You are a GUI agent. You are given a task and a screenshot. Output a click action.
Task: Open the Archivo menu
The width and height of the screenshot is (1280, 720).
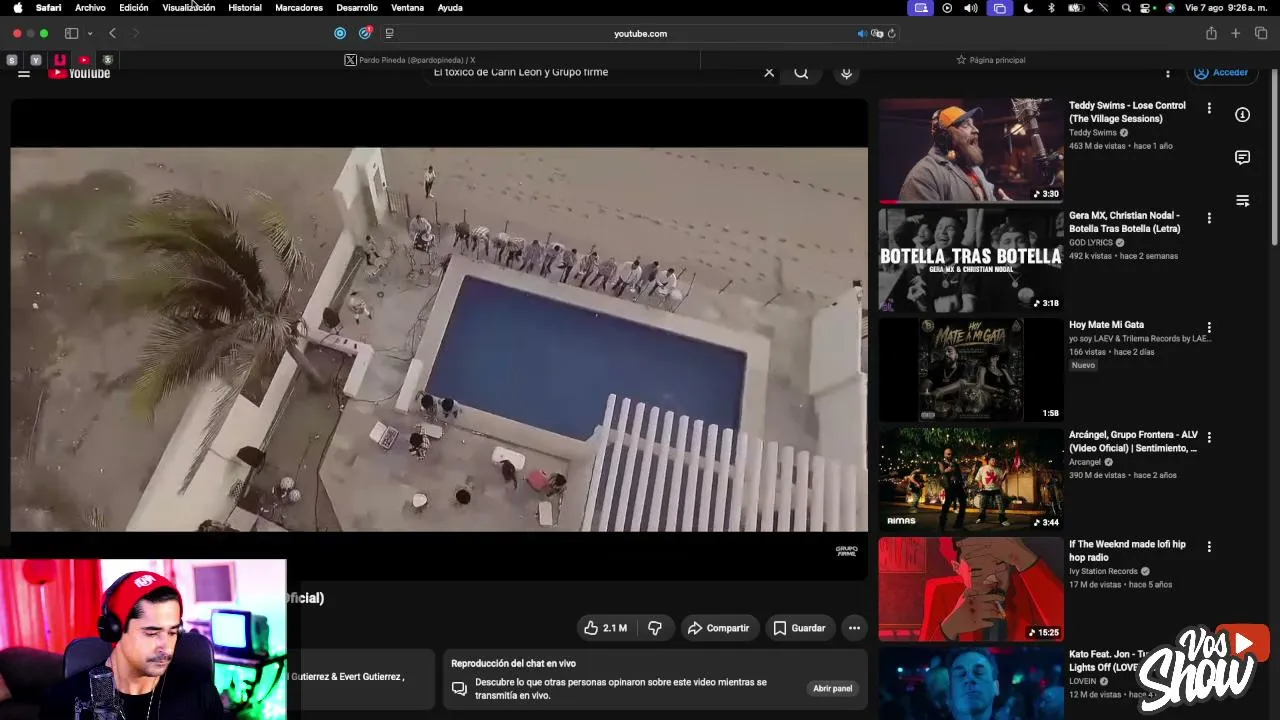point(90,8)
